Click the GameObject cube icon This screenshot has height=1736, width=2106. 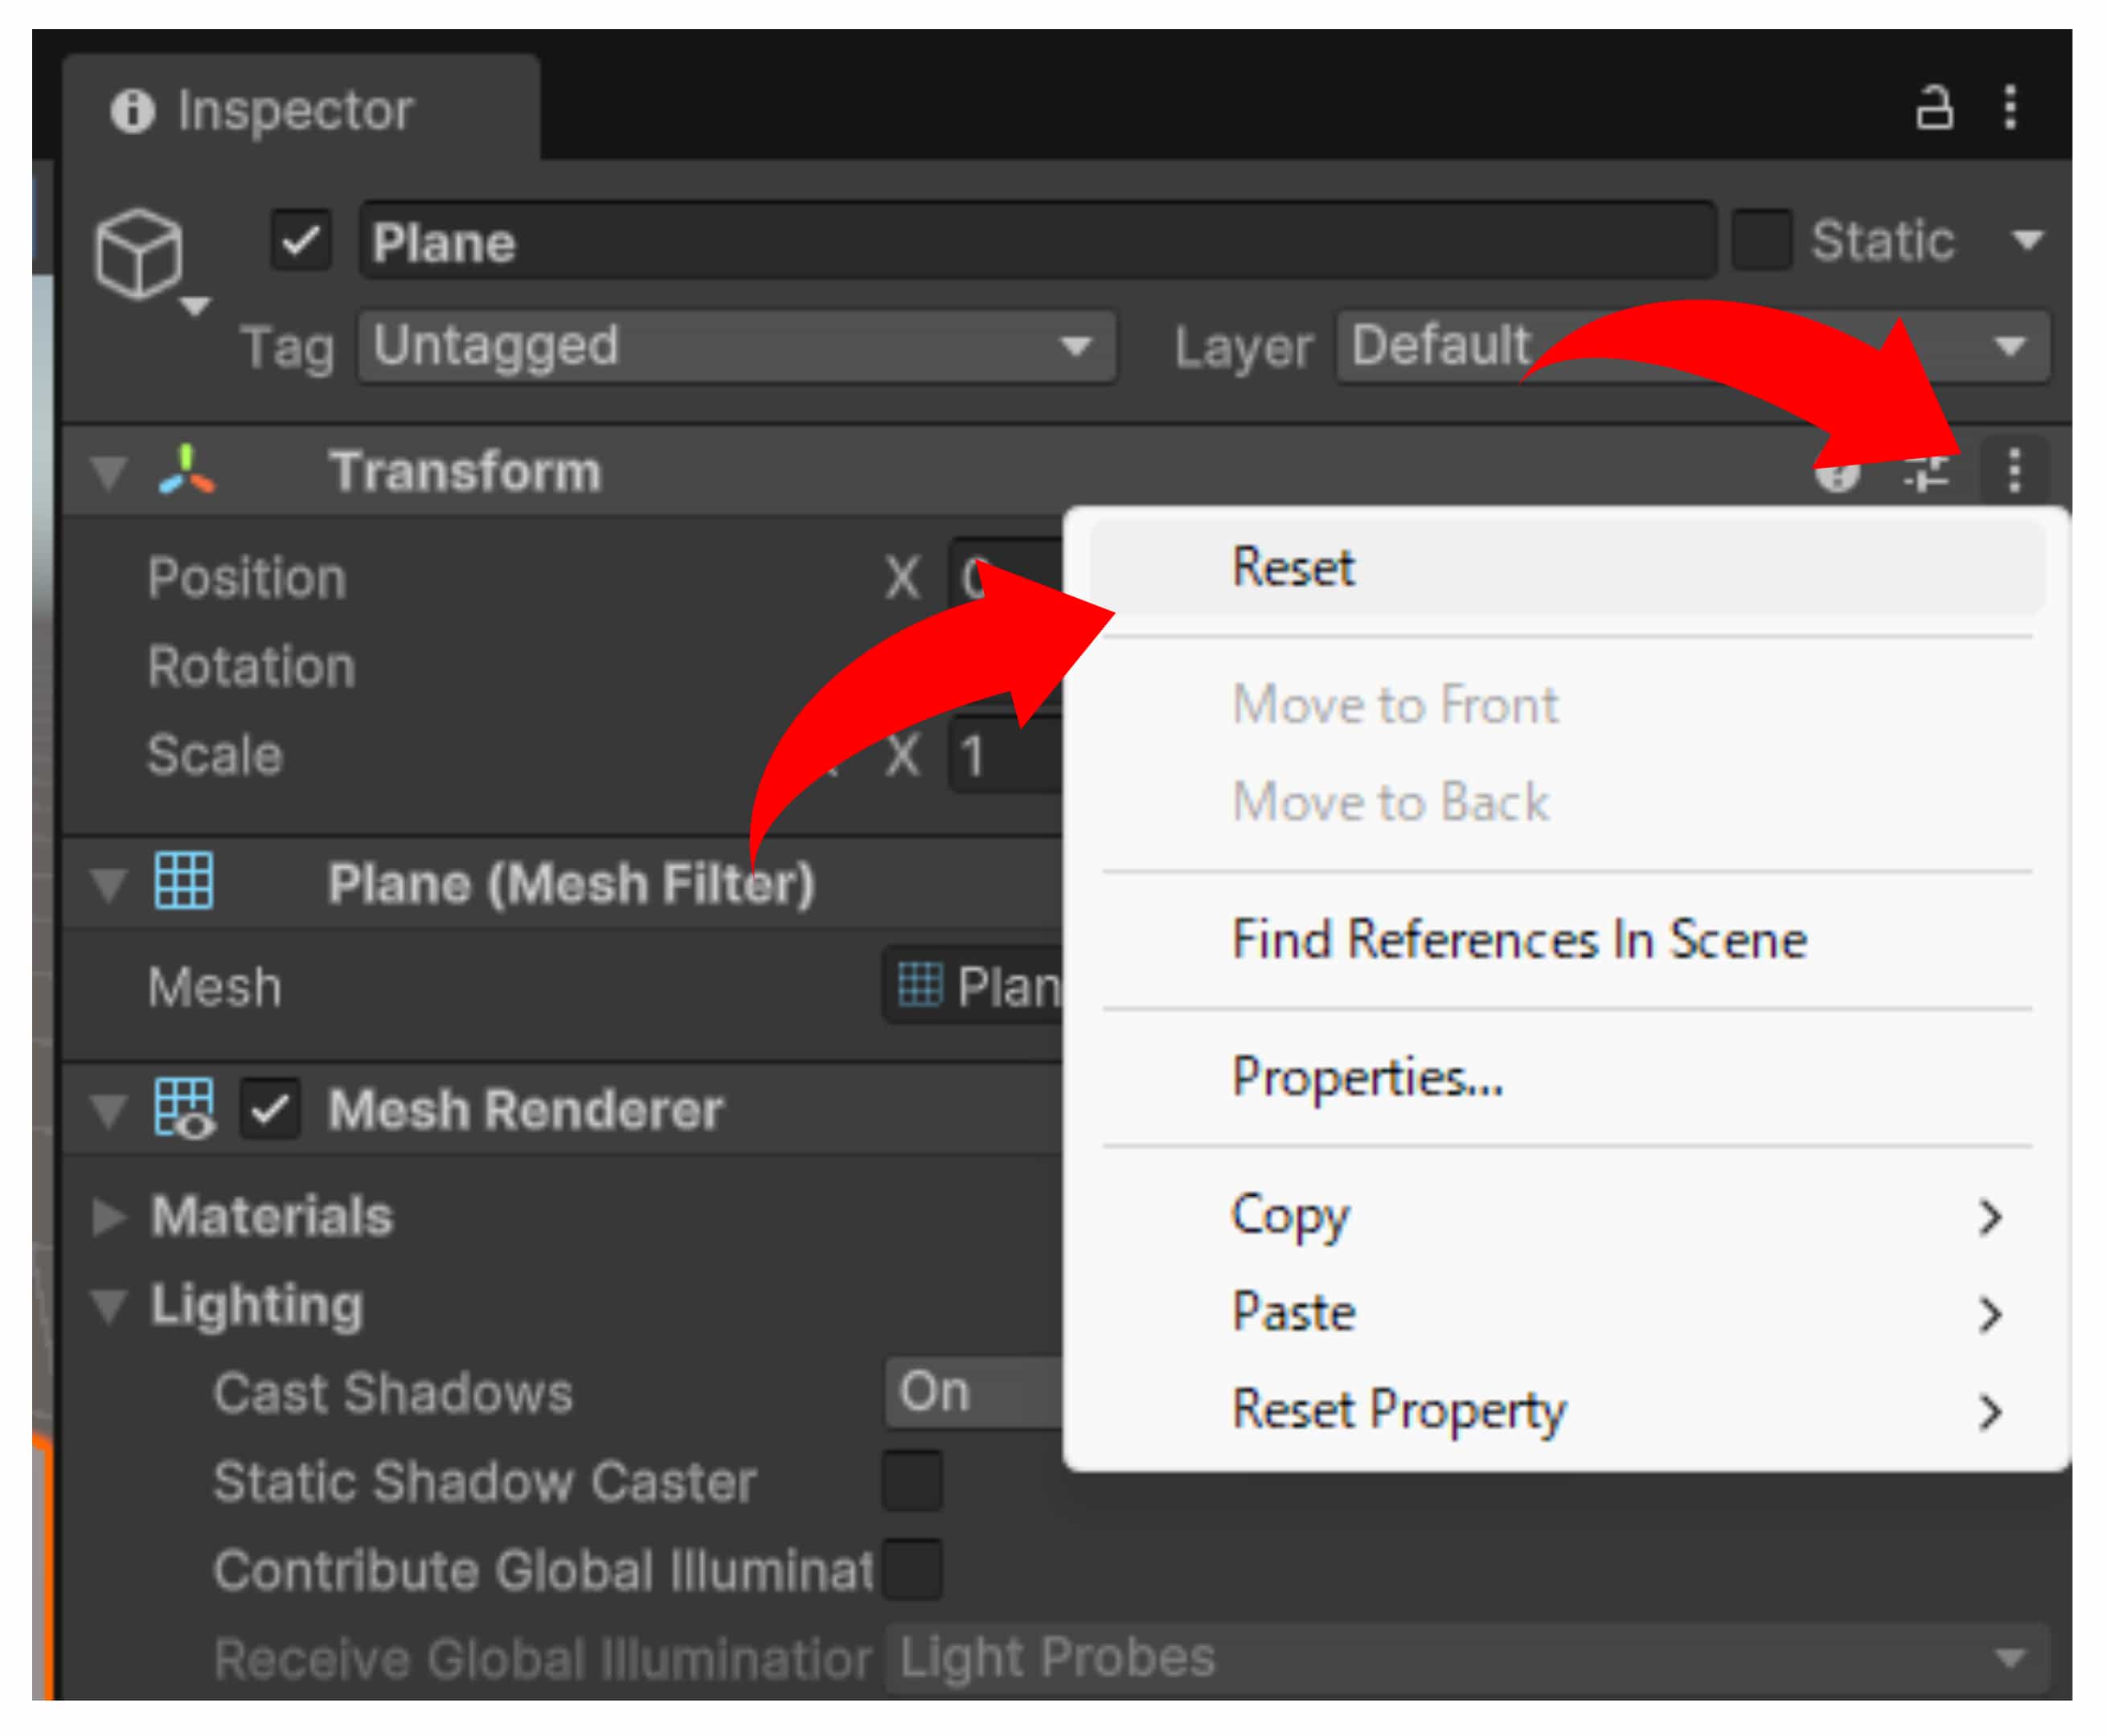139,254
